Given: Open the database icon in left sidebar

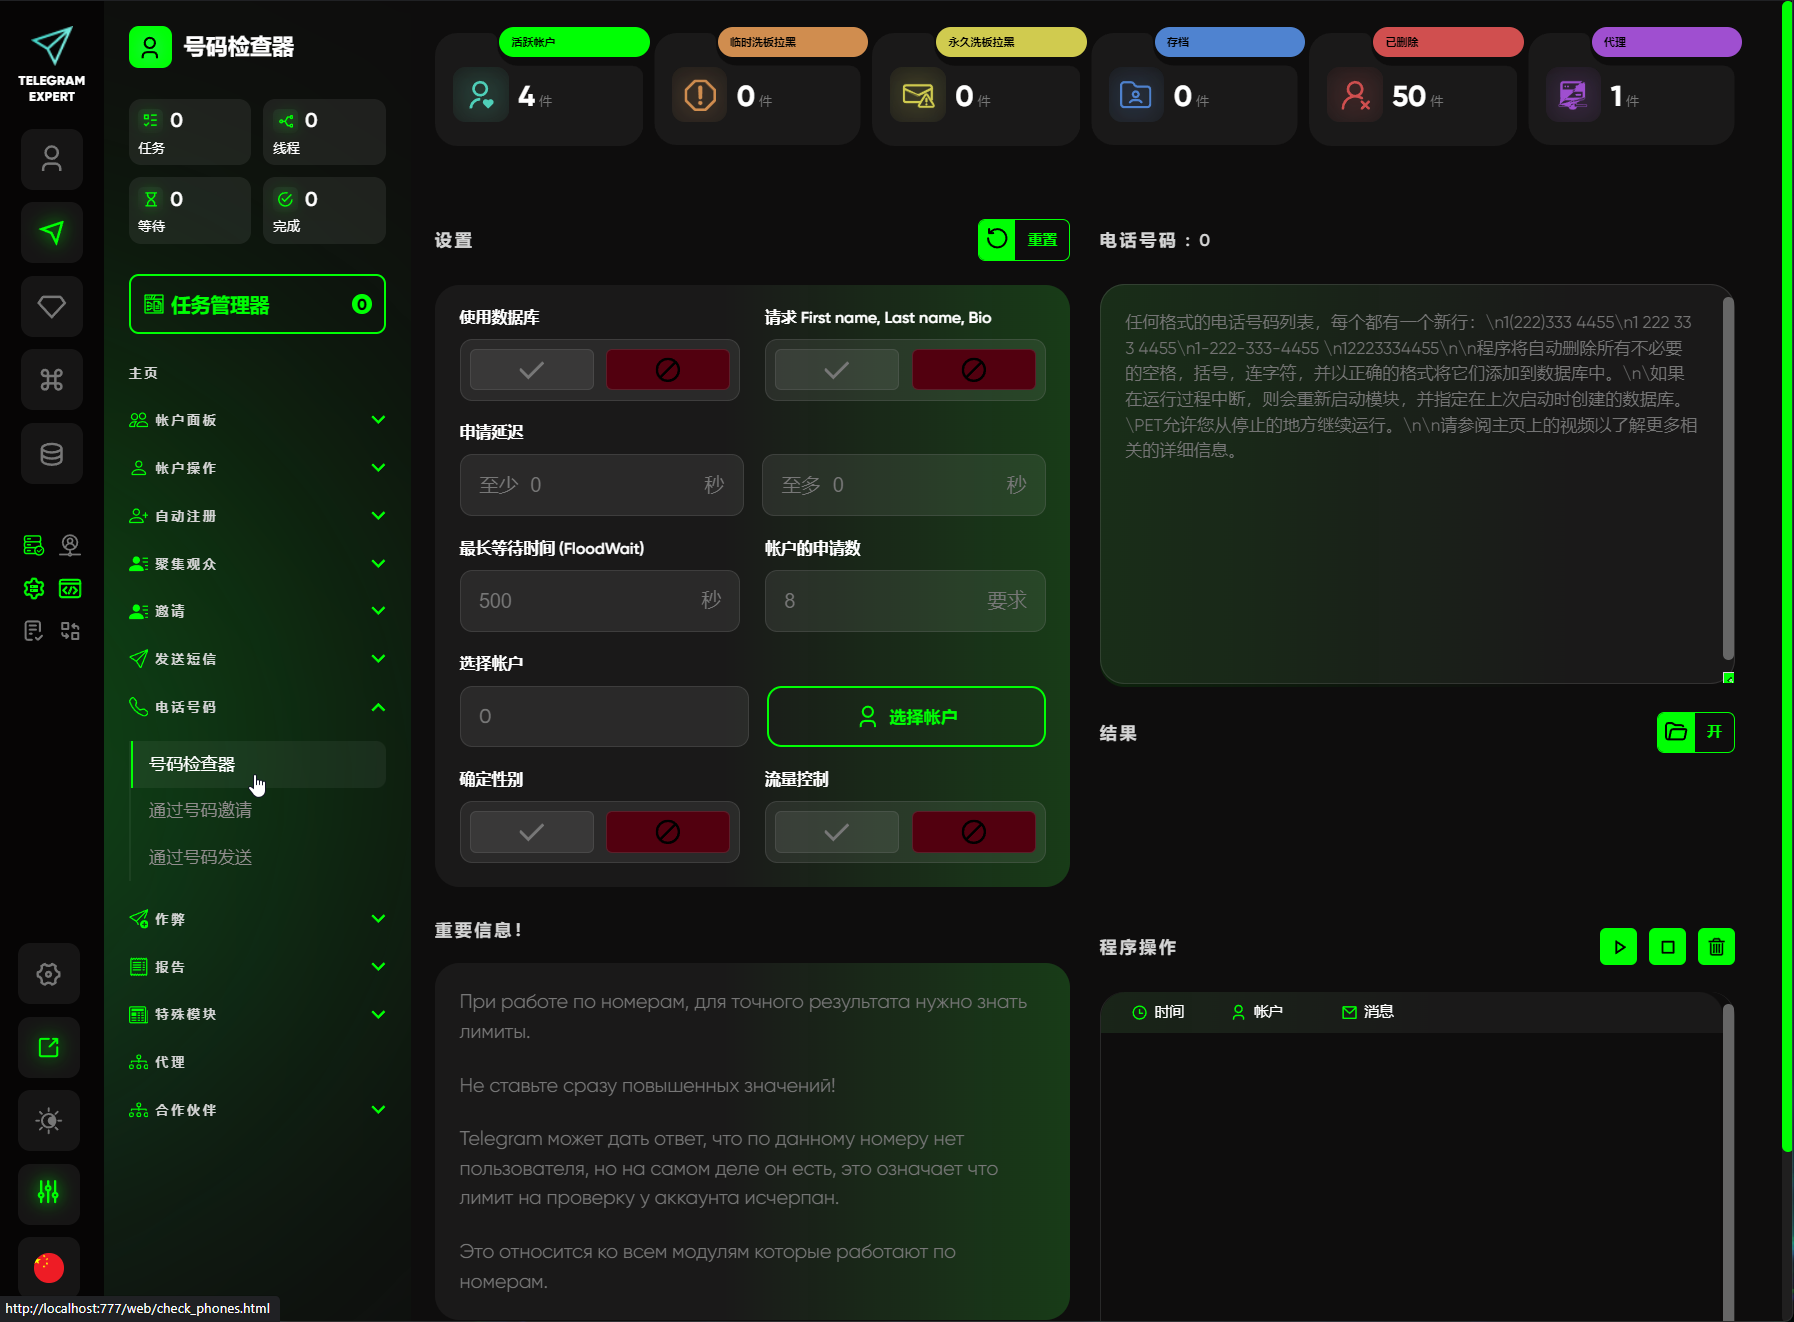Looking at the screenshot, I should click(x=52, y=454).
